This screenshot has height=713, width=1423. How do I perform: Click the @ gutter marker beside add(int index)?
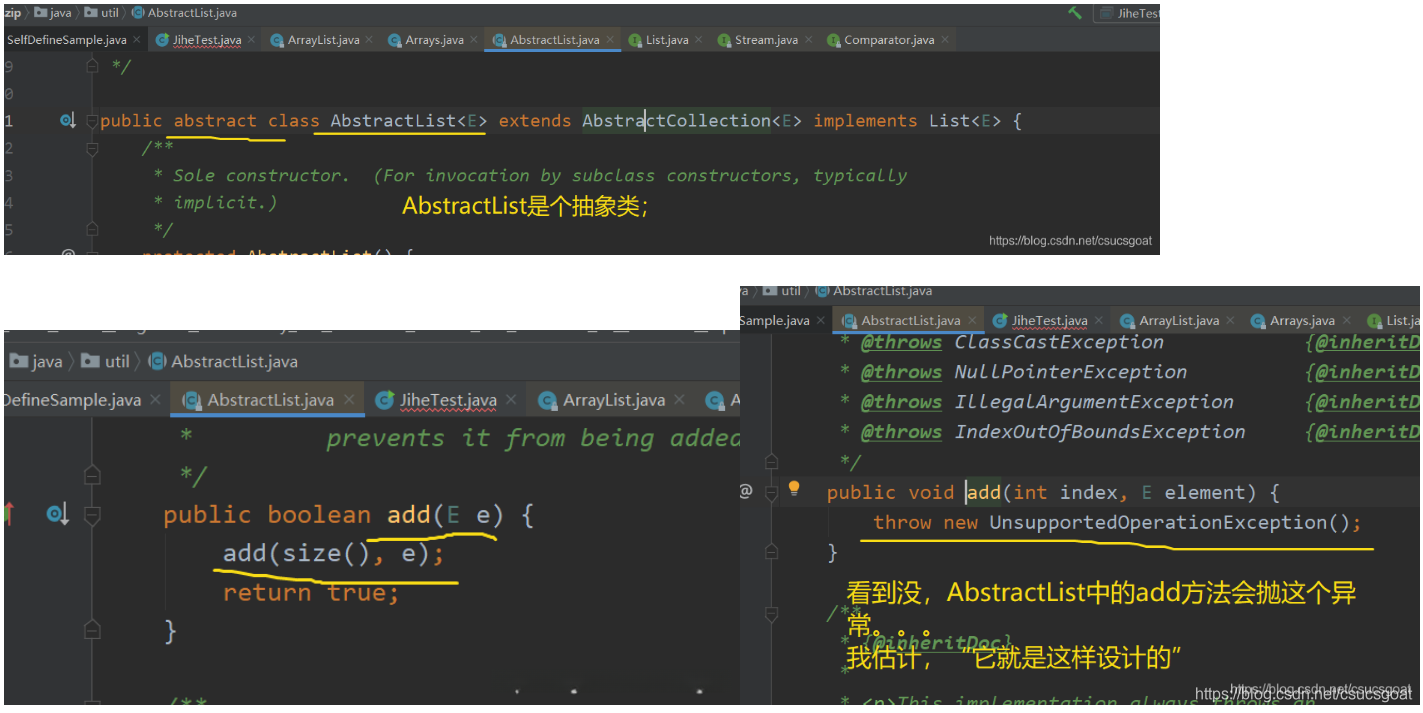(x=746, y=491)
